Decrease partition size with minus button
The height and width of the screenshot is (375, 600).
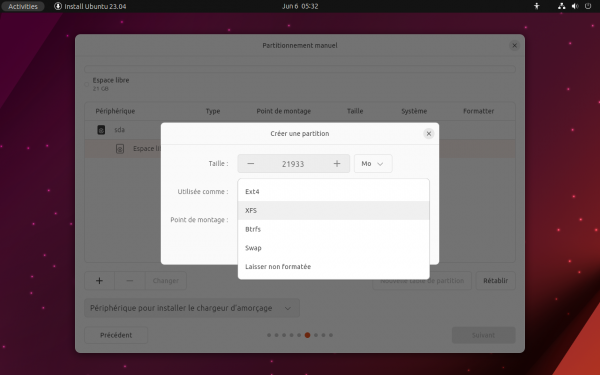pyautogui.click(x=251, y=164)
